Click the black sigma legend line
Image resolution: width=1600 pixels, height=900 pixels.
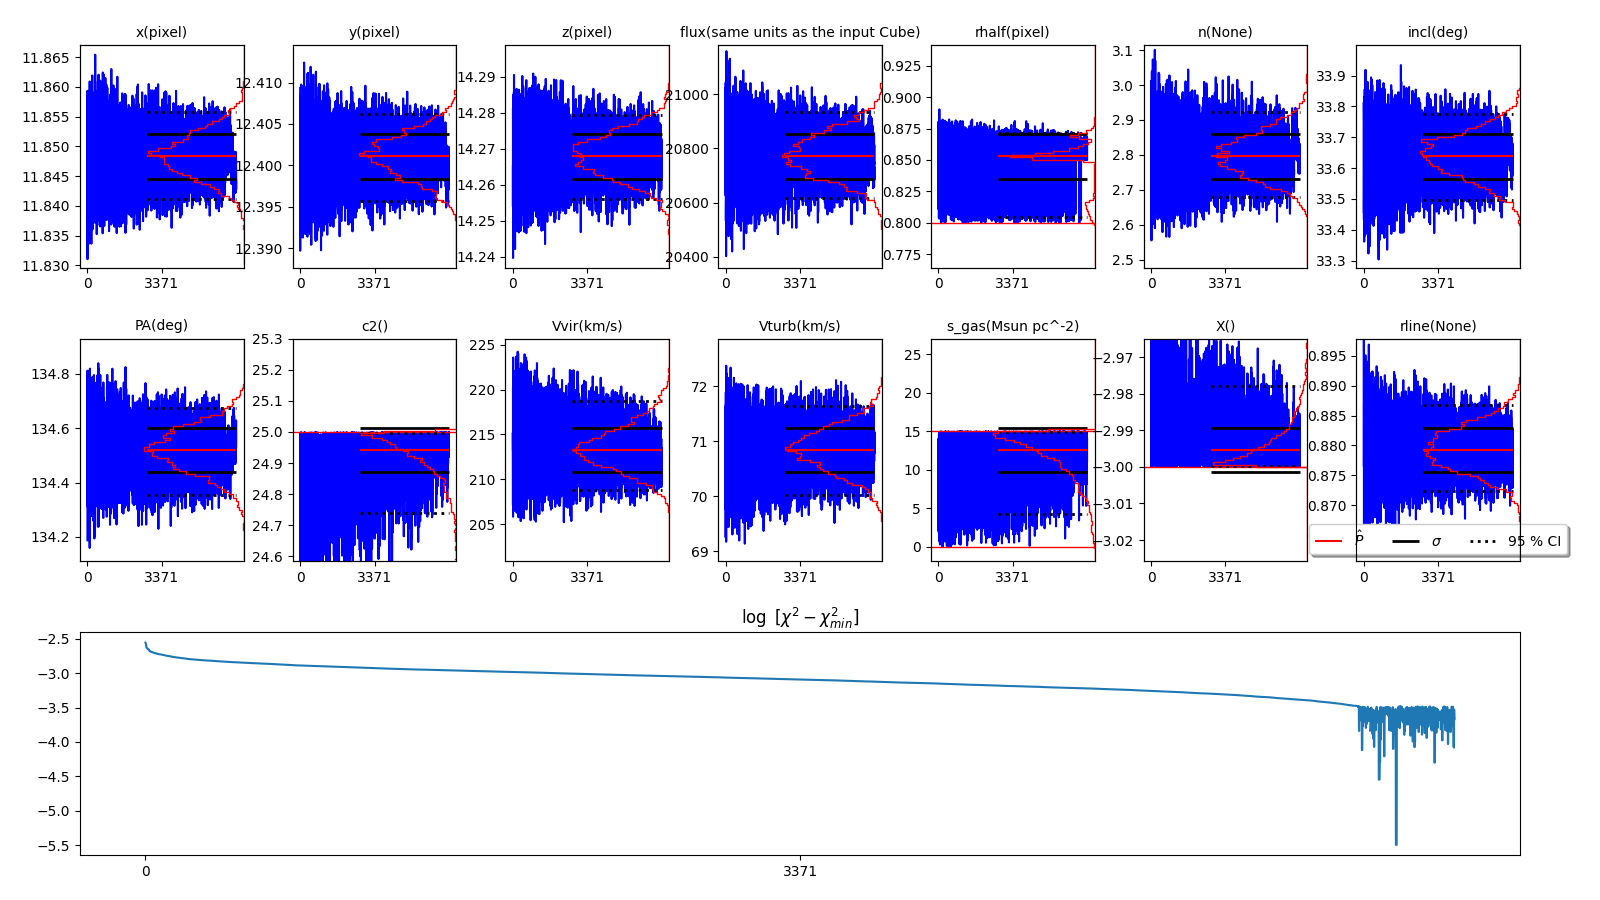coord(1405,541)
